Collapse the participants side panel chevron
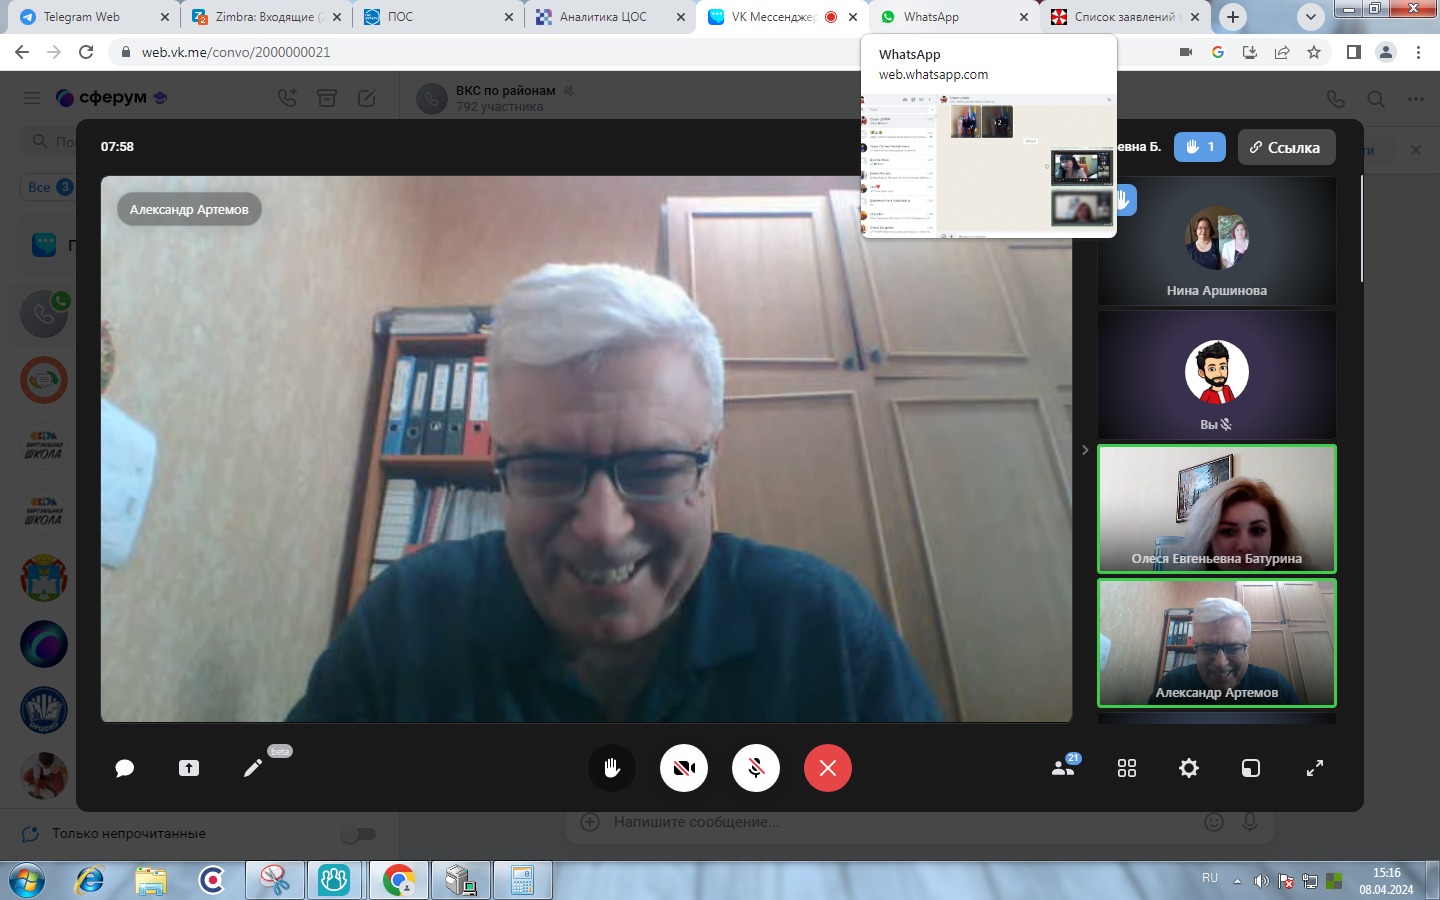 coord(1085,450)
